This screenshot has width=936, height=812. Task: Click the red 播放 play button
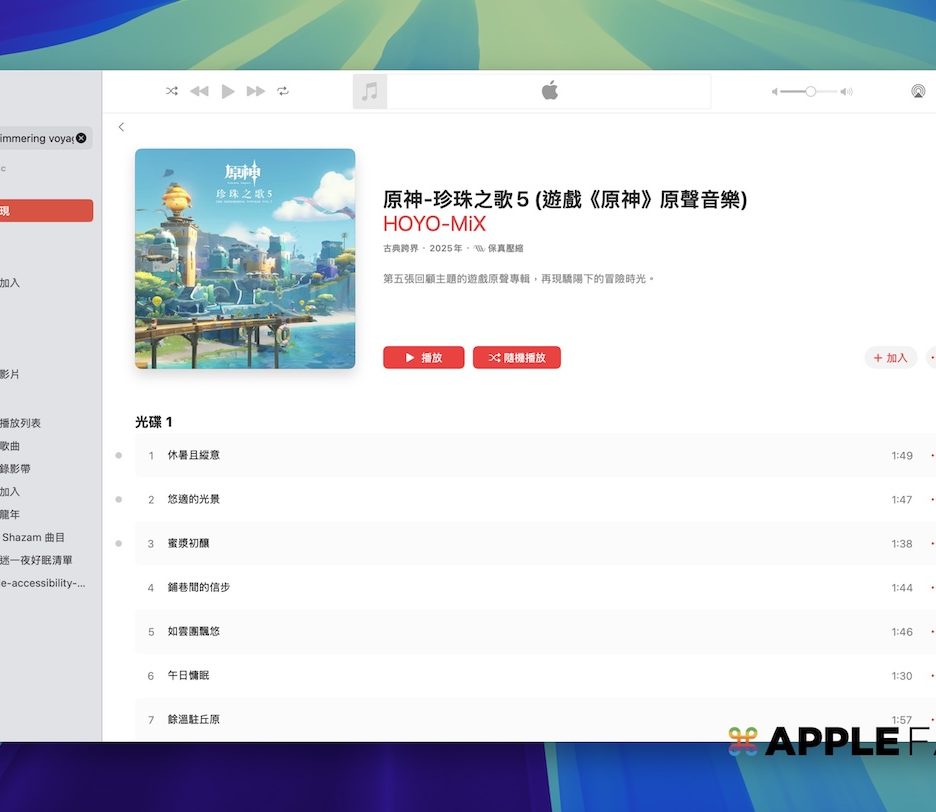point(423,358)
